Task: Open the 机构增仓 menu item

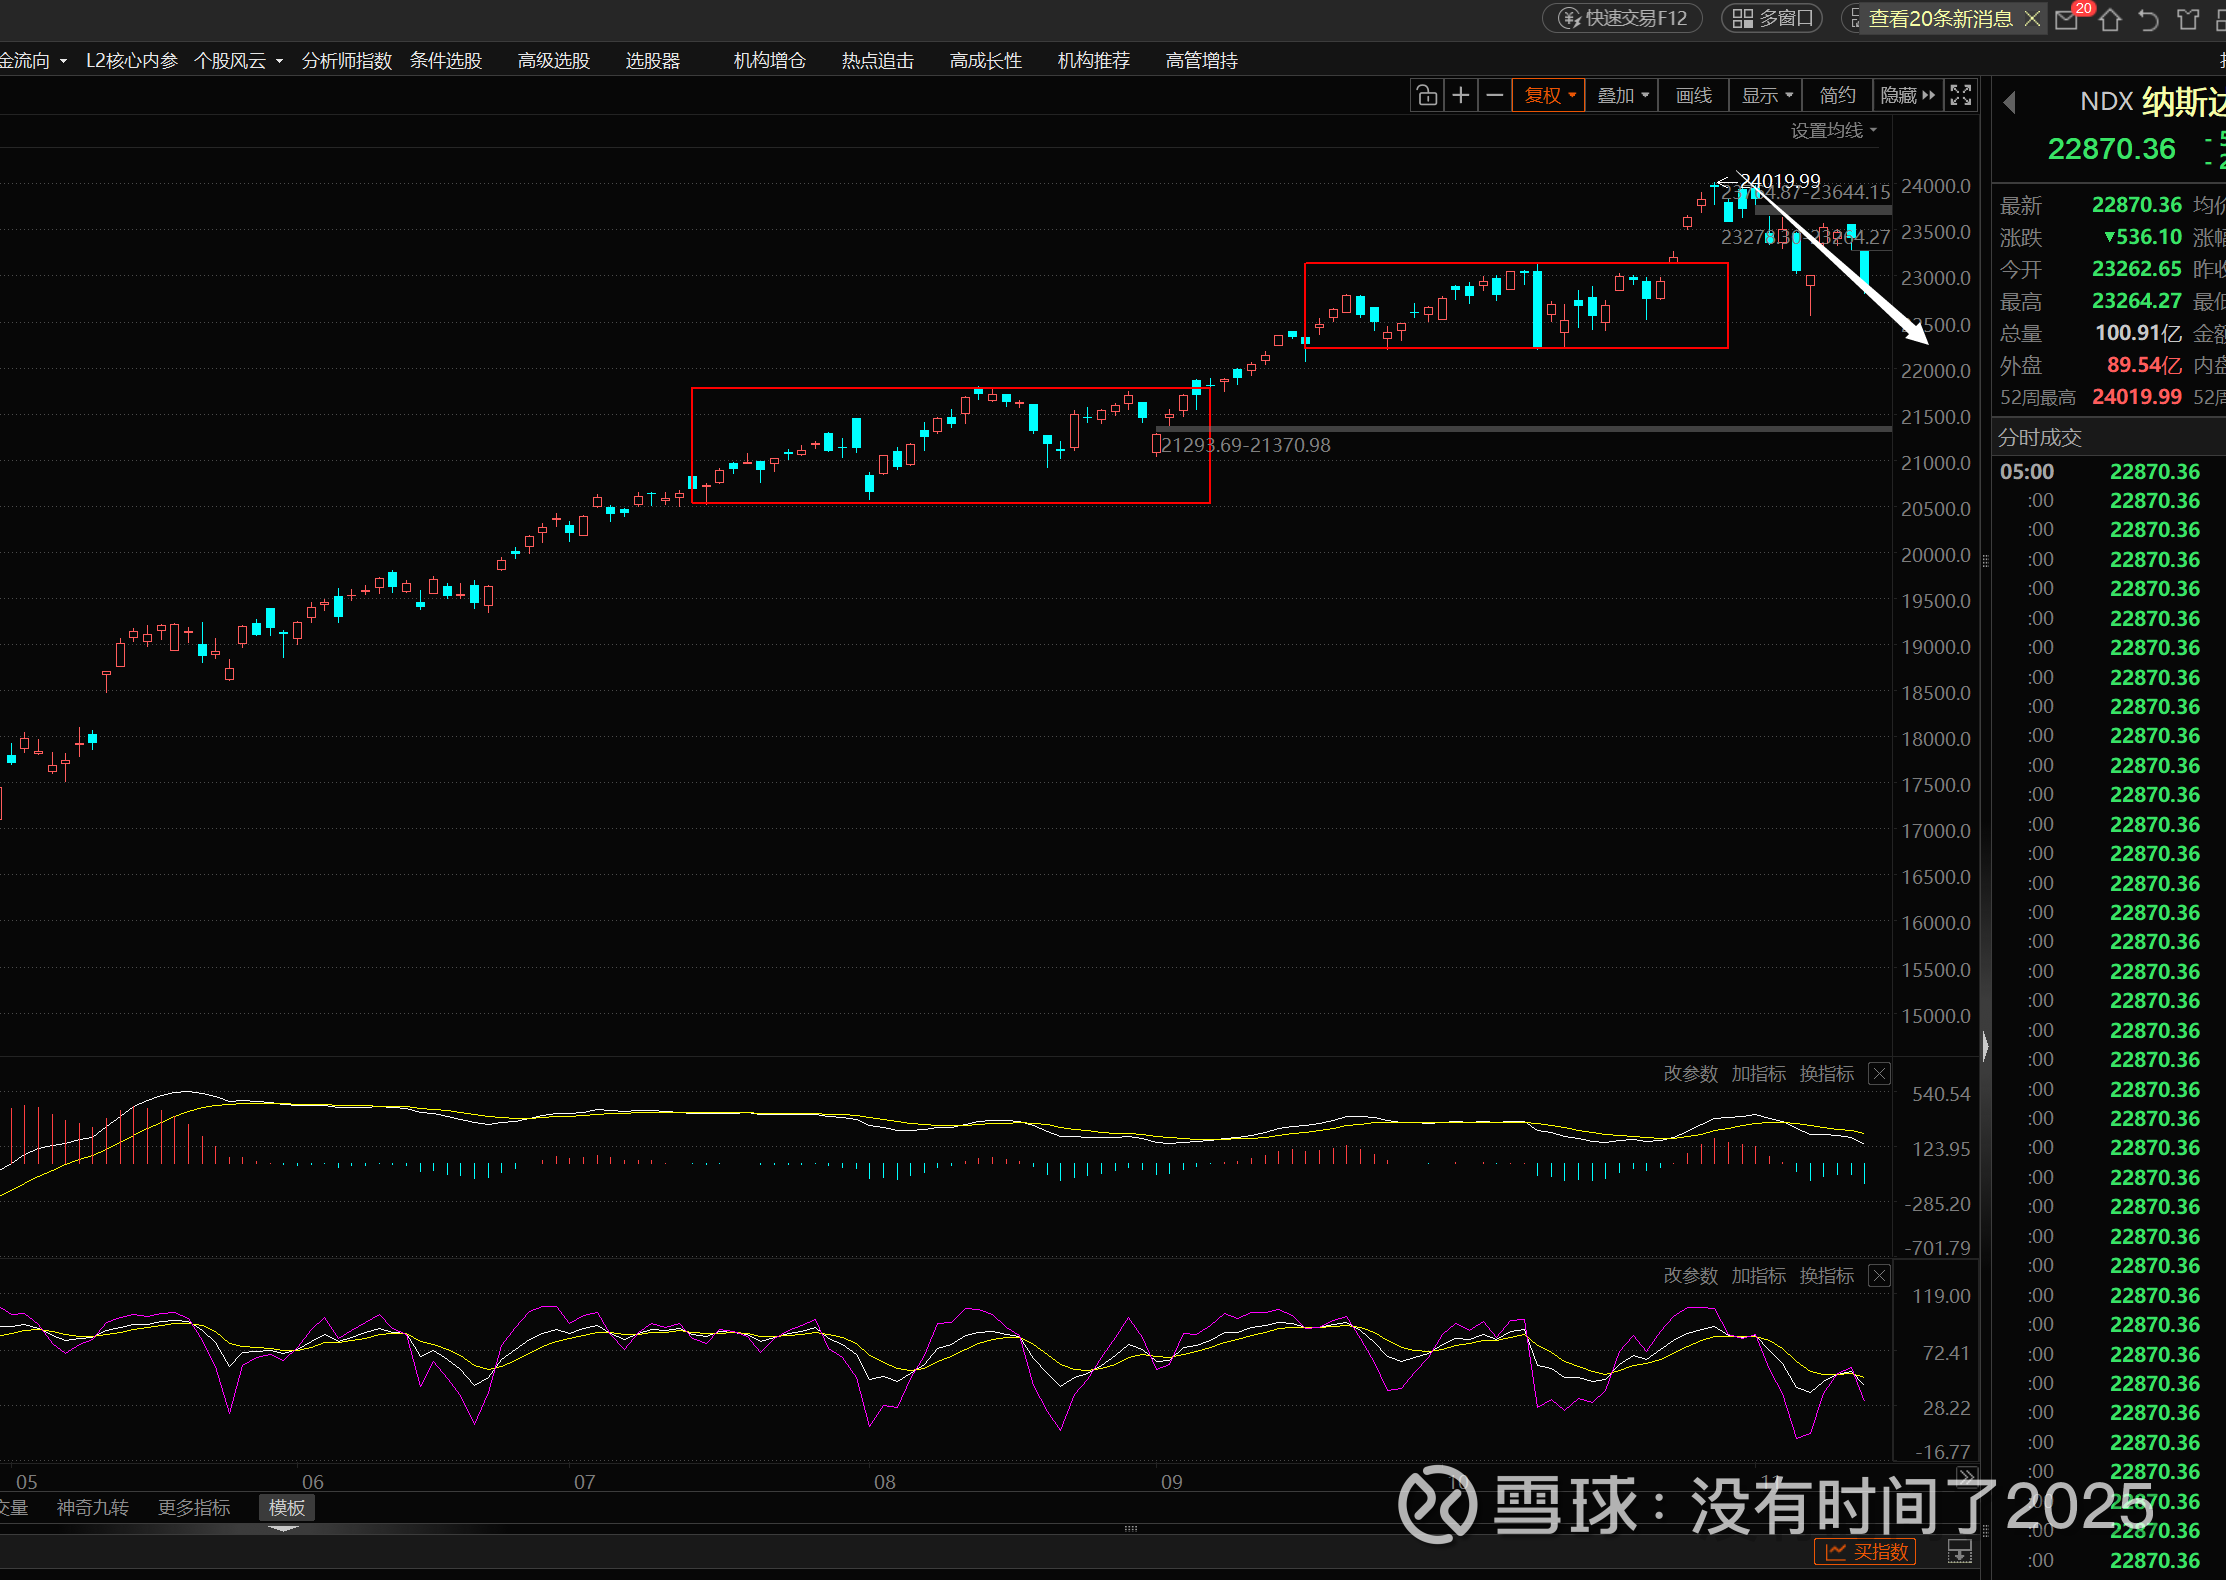Action: [x=769, y=61]
